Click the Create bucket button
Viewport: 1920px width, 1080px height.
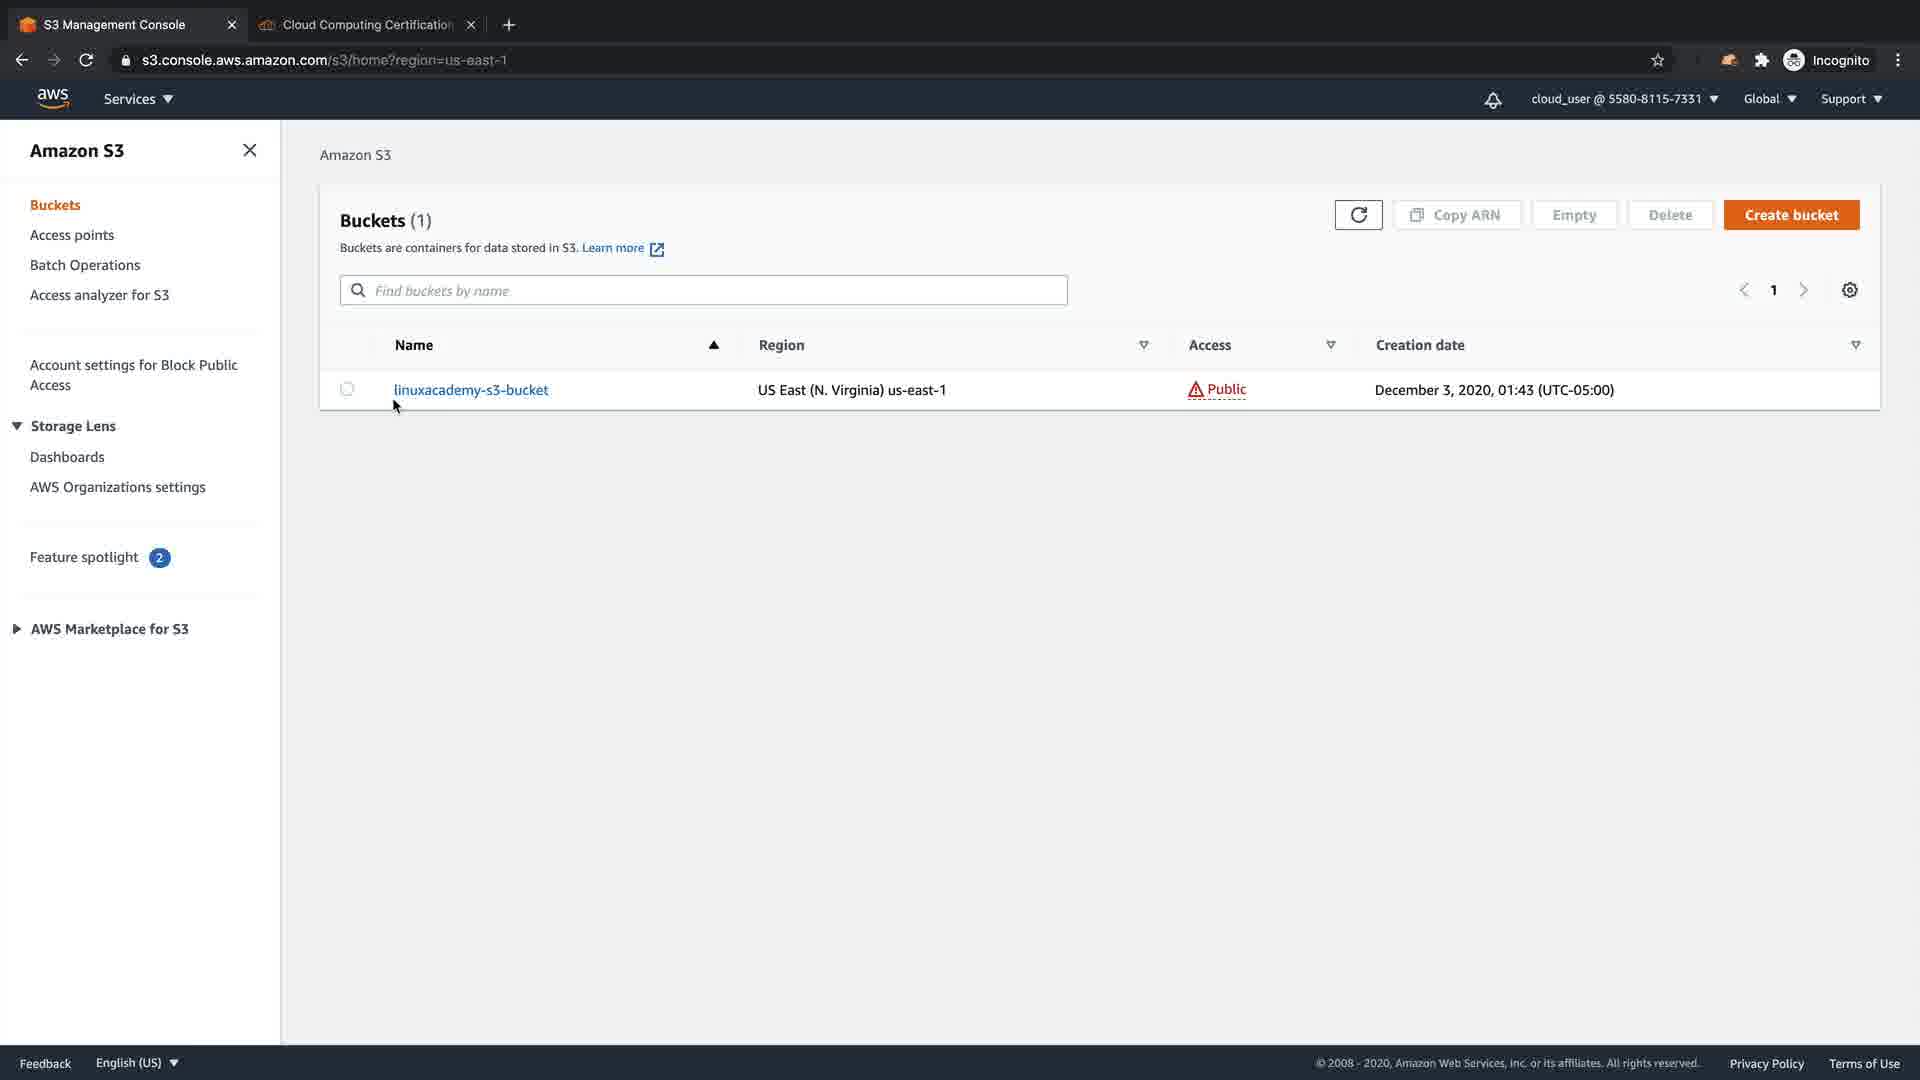pyautogui.click(x=1790, y=215)
